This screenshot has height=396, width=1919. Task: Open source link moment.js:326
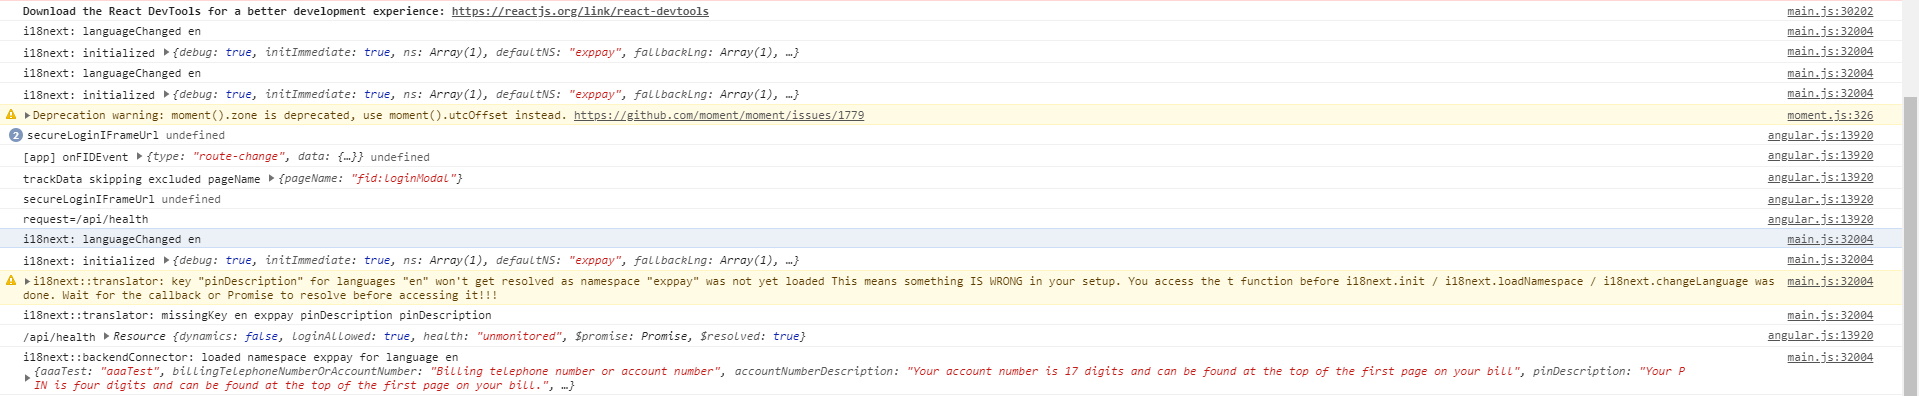pyautogui.click(x=1830, y=115)
